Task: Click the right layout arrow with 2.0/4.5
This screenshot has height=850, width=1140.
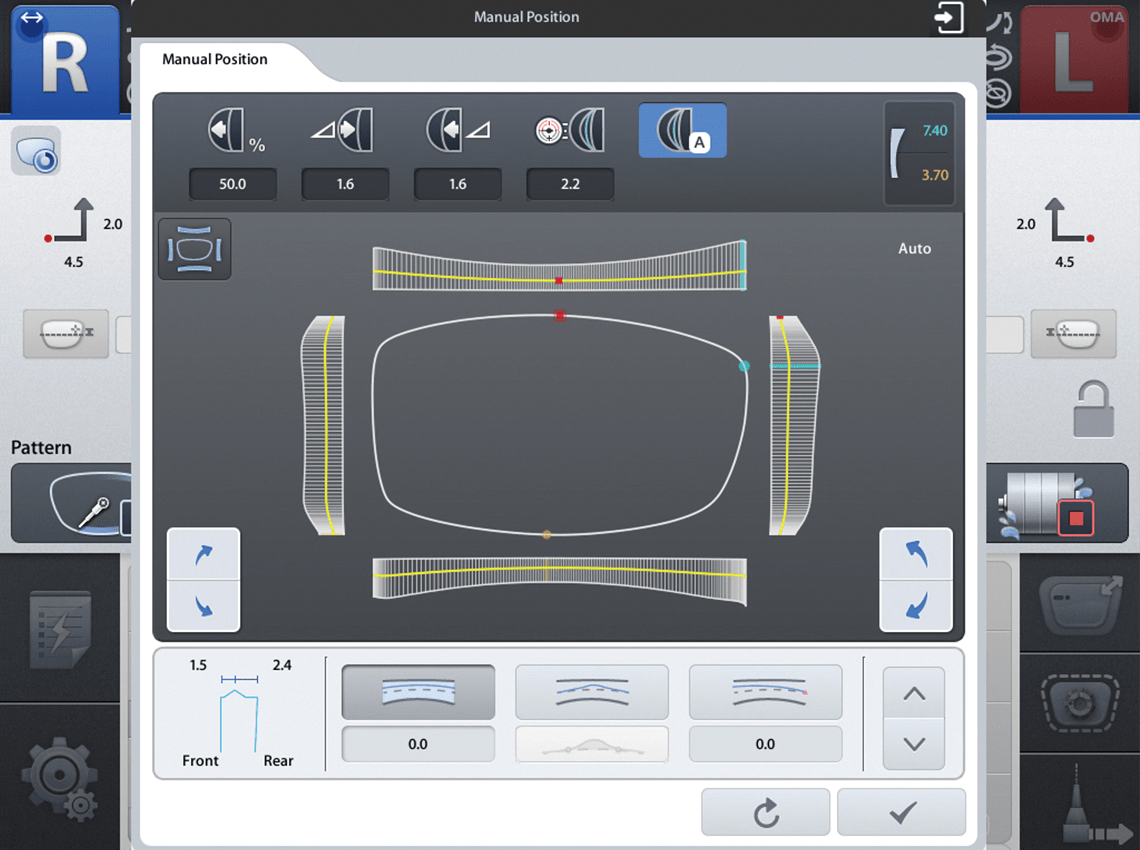Action: click(x=1069, y=220)
